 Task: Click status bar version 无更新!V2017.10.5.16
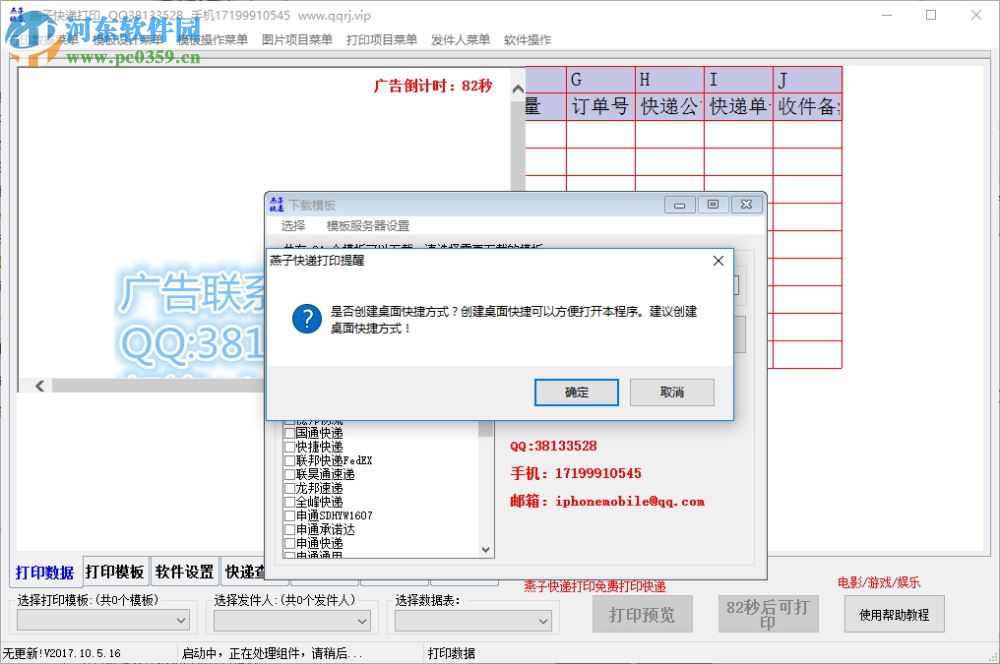62,653
